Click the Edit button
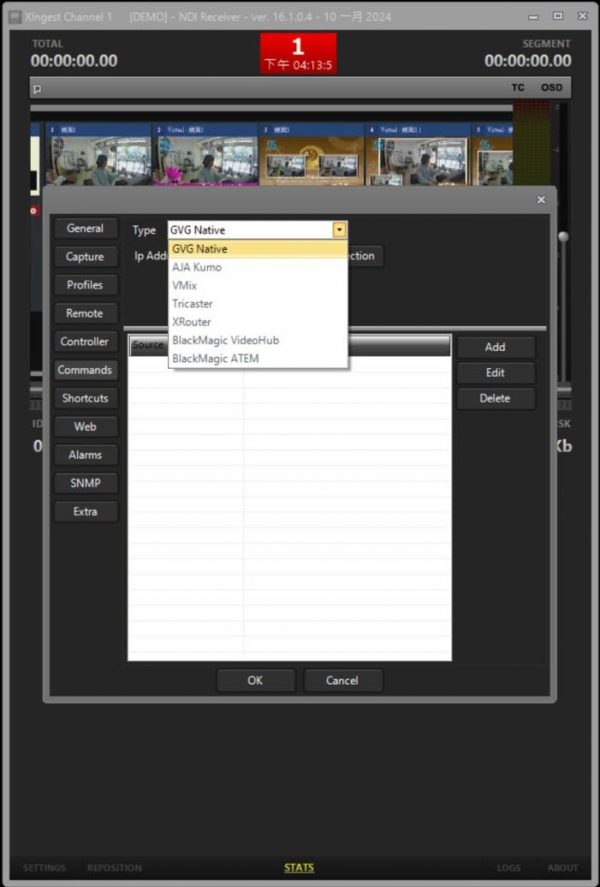This screenshot has width=600, height=887. (495, 373)
